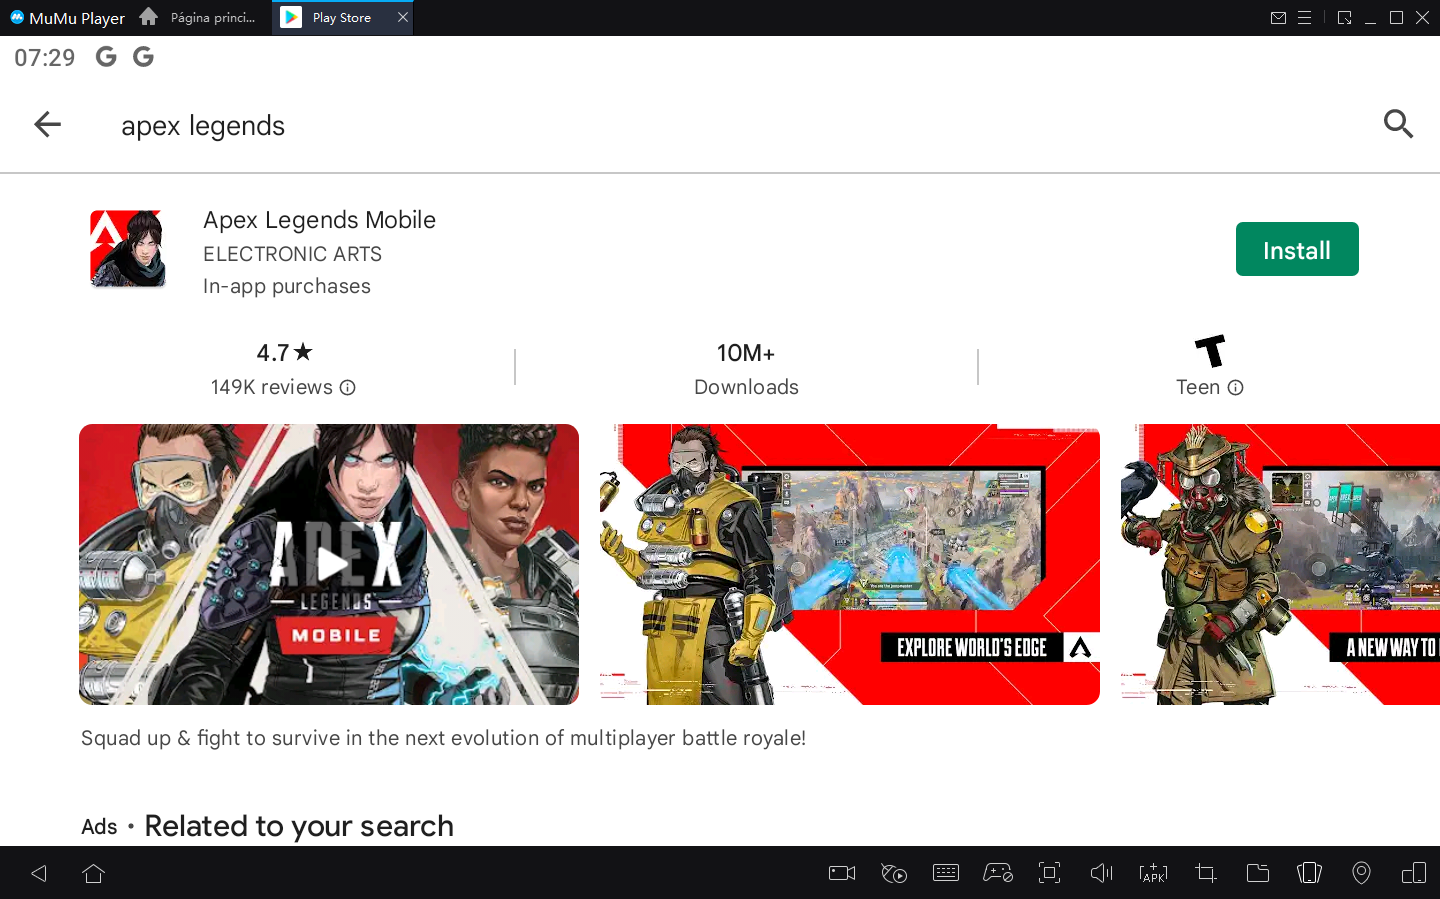
Task: Toggle fullscreen mode
Action: click(1049, 873)
